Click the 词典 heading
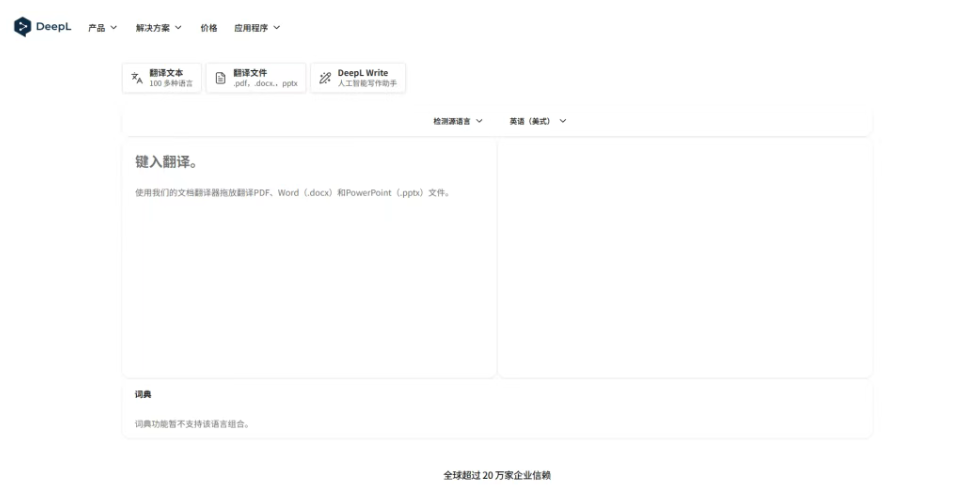The width and height of the screenshot is (960, 504). point(143,394)
